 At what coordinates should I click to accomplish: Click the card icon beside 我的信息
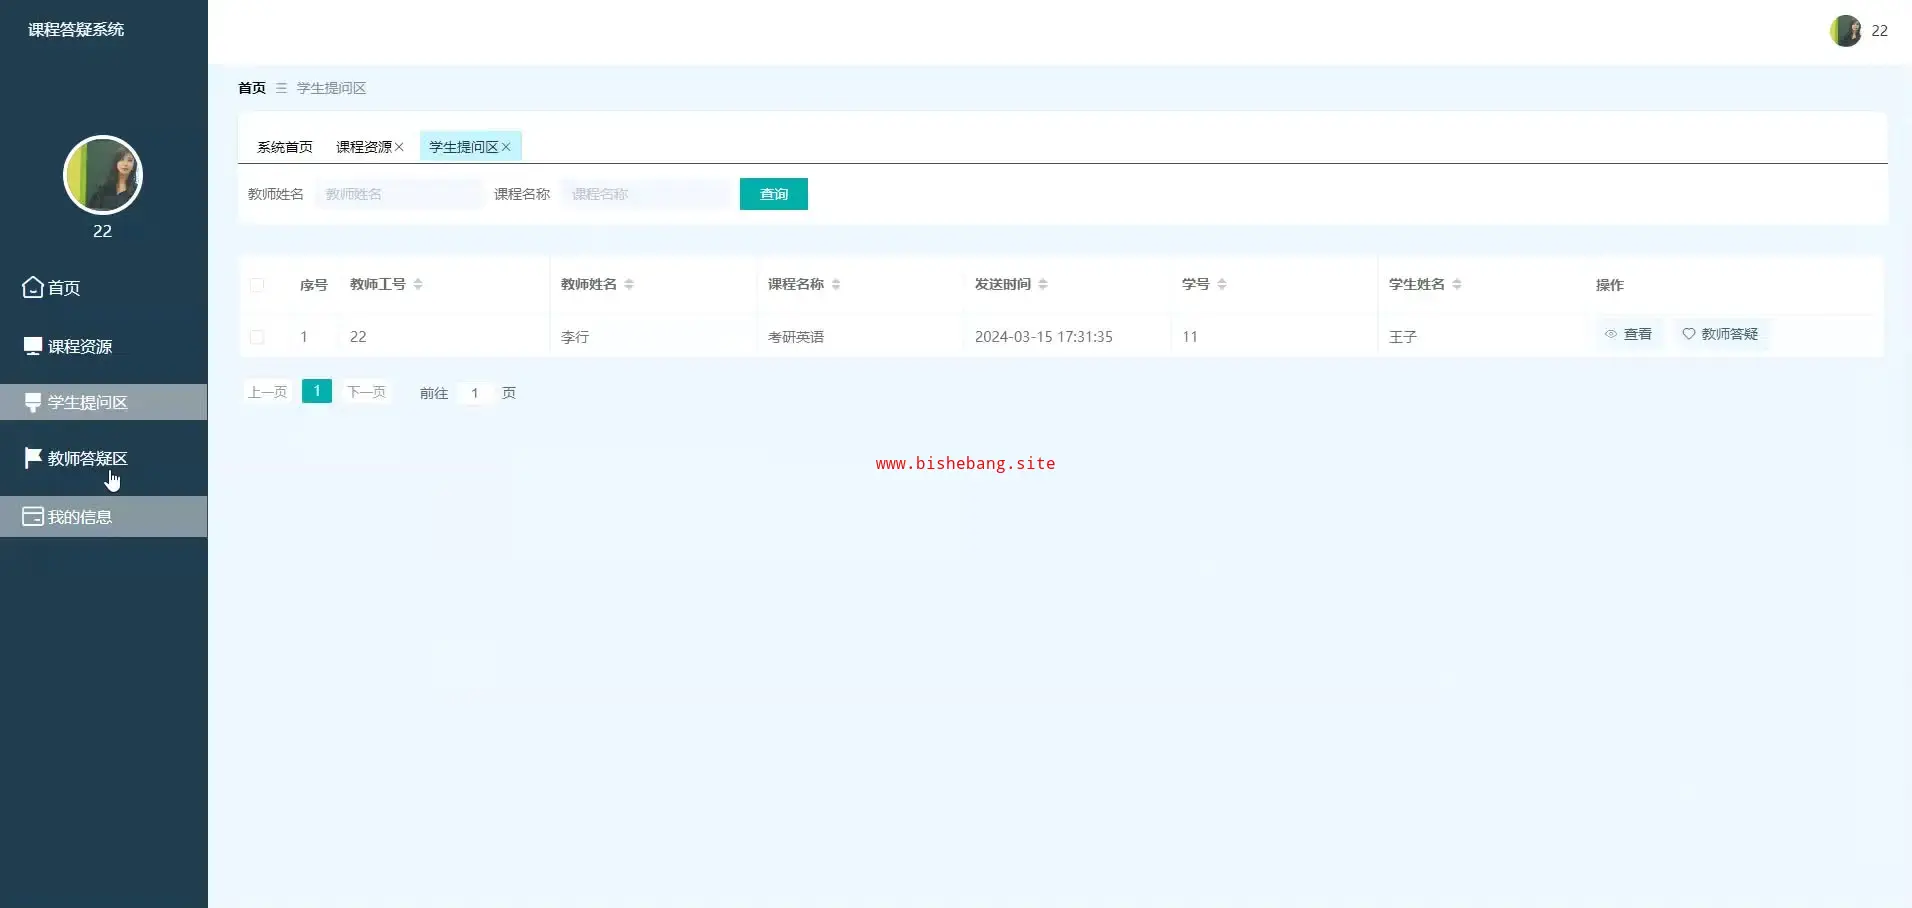pos(33,516)
